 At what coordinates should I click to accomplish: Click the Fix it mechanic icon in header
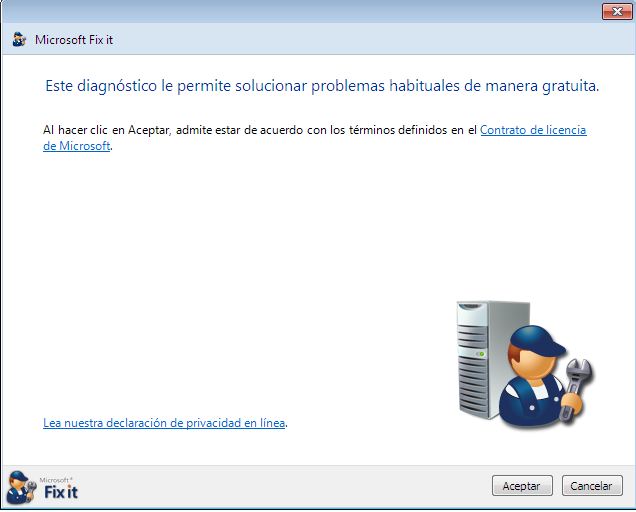(x=19, y=39)
